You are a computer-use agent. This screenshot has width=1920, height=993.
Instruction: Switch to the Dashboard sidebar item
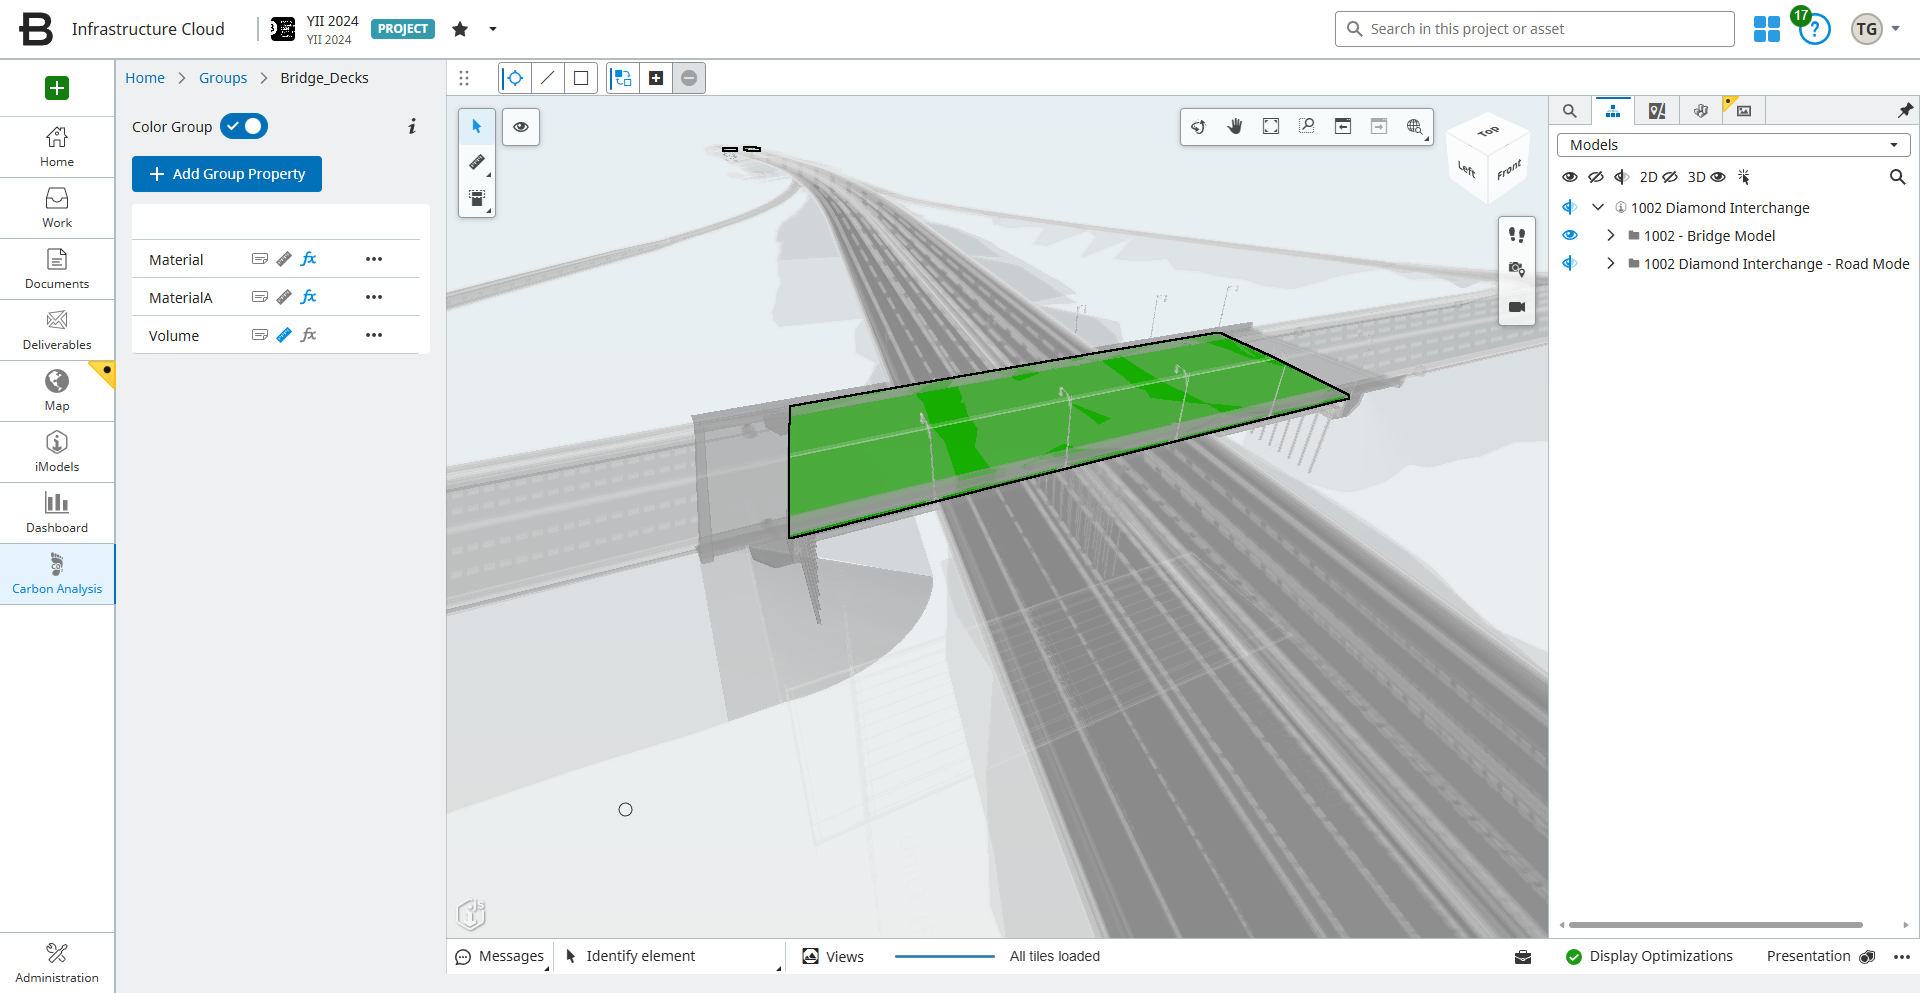click(57, 514)
